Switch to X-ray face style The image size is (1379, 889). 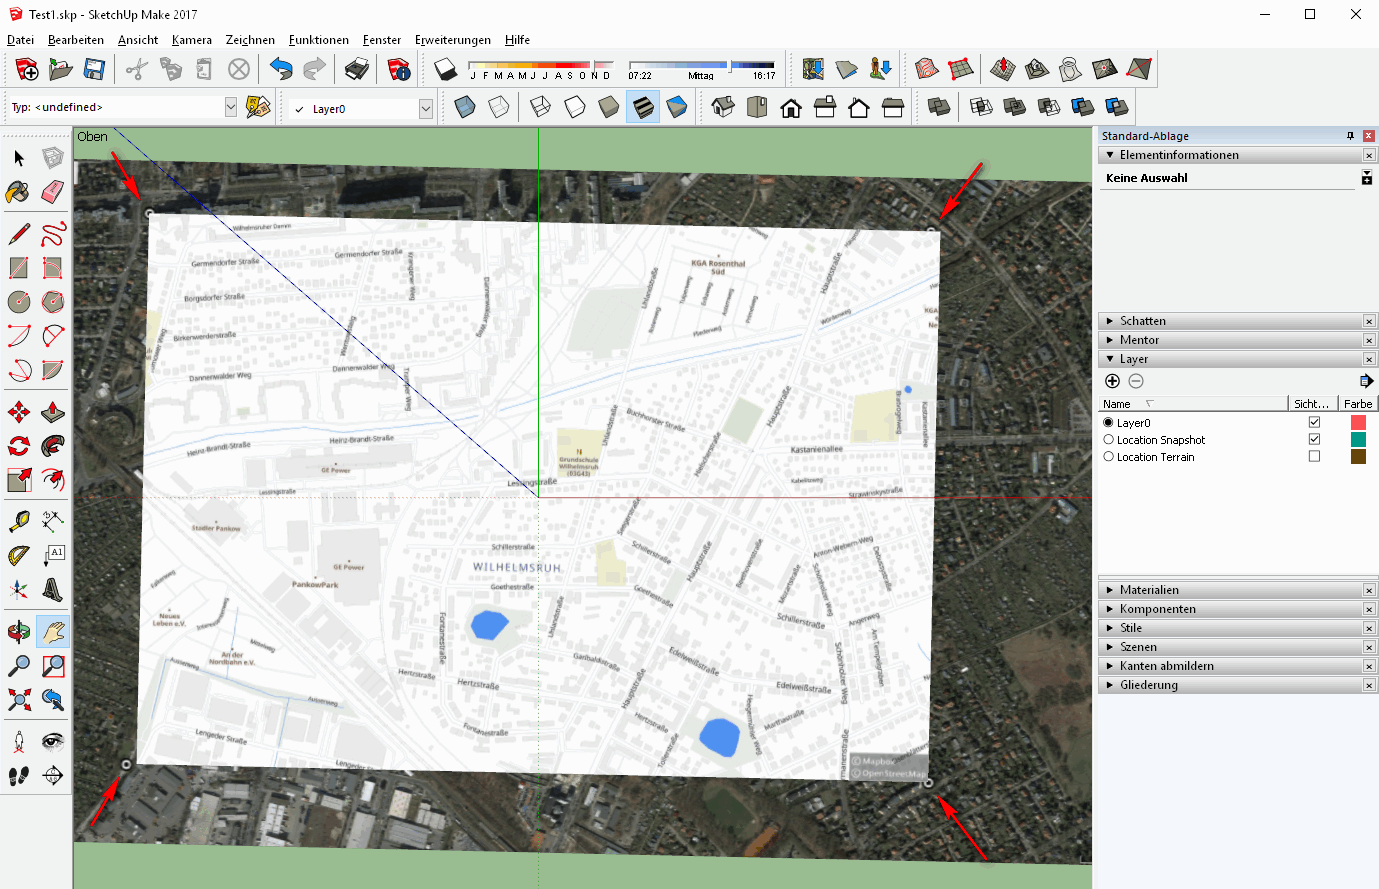pyautogui.click(x=465, y=107)
